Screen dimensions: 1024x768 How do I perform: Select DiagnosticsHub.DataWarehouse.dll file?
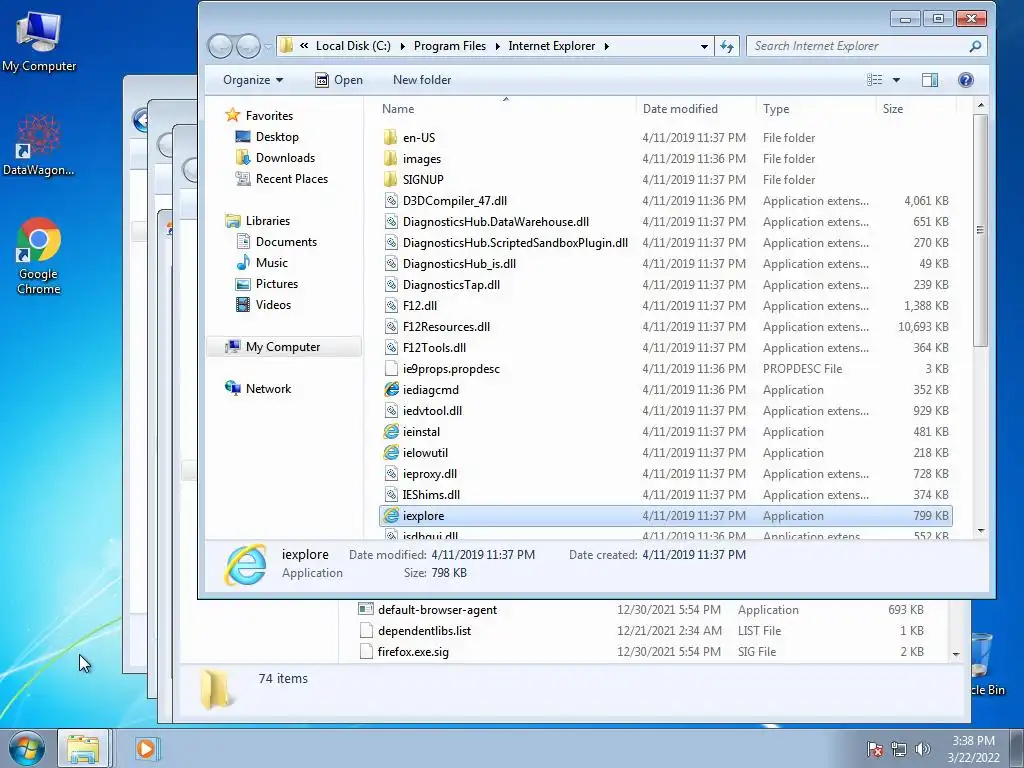click(x=496, y=221)
